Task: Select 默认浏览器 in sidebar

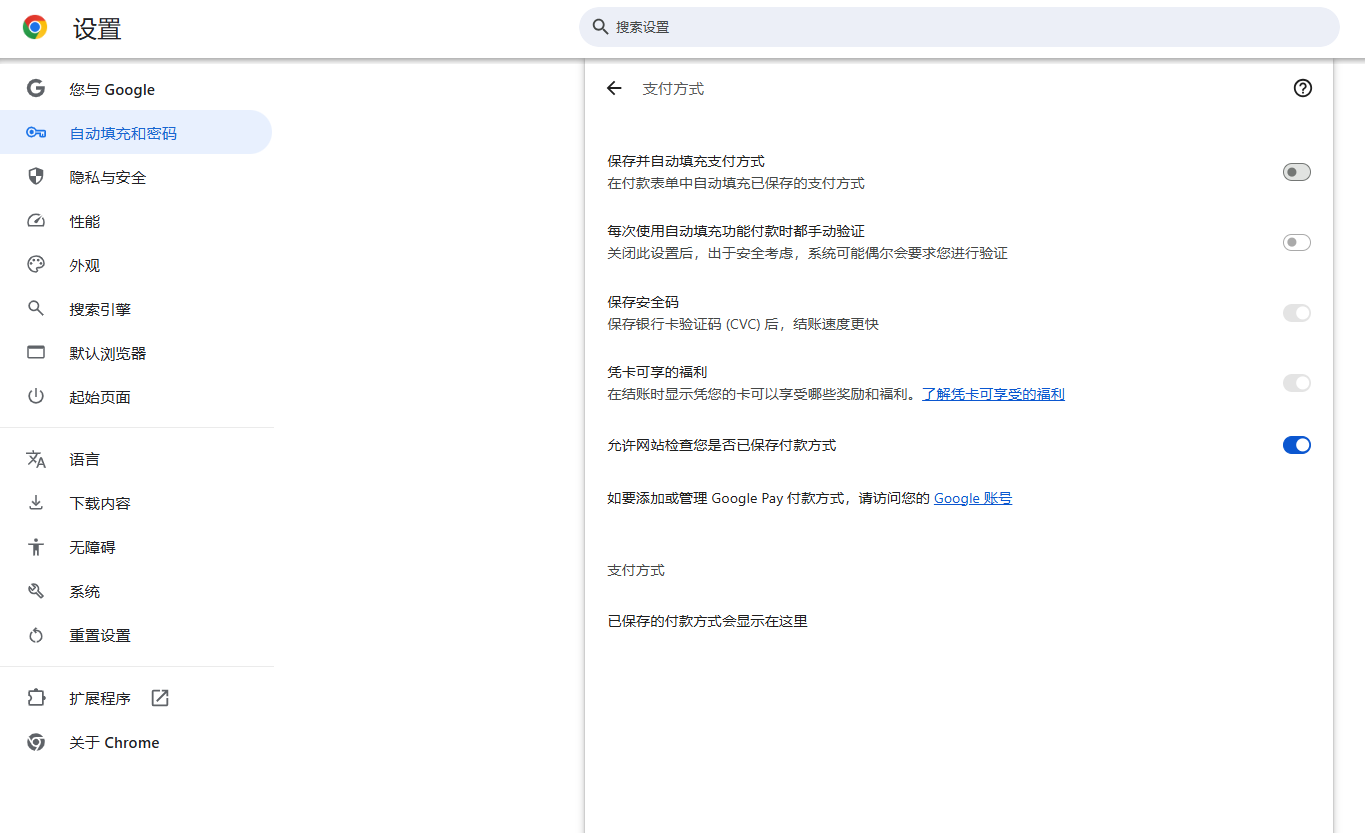Action: tap(136, 353)
